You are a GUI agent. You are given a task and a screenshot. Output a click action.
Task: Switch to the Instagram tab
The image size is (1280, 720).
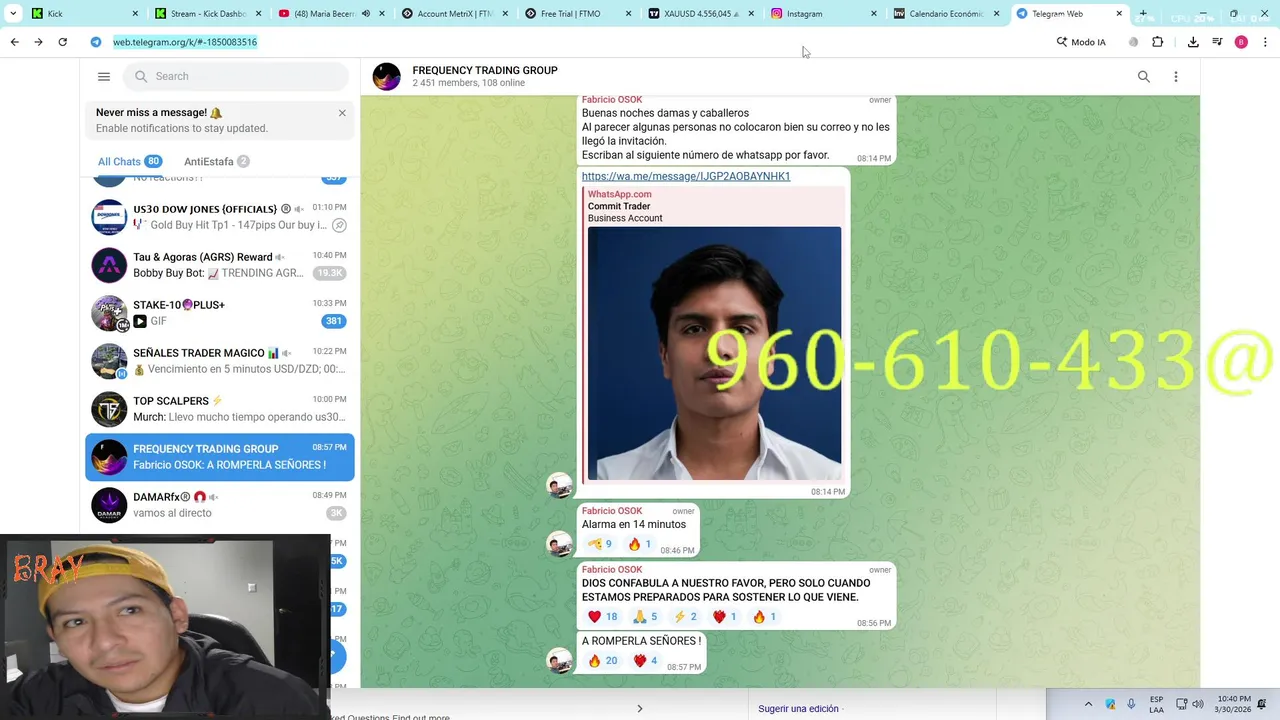pyautogui.click(x=824, y=14)
